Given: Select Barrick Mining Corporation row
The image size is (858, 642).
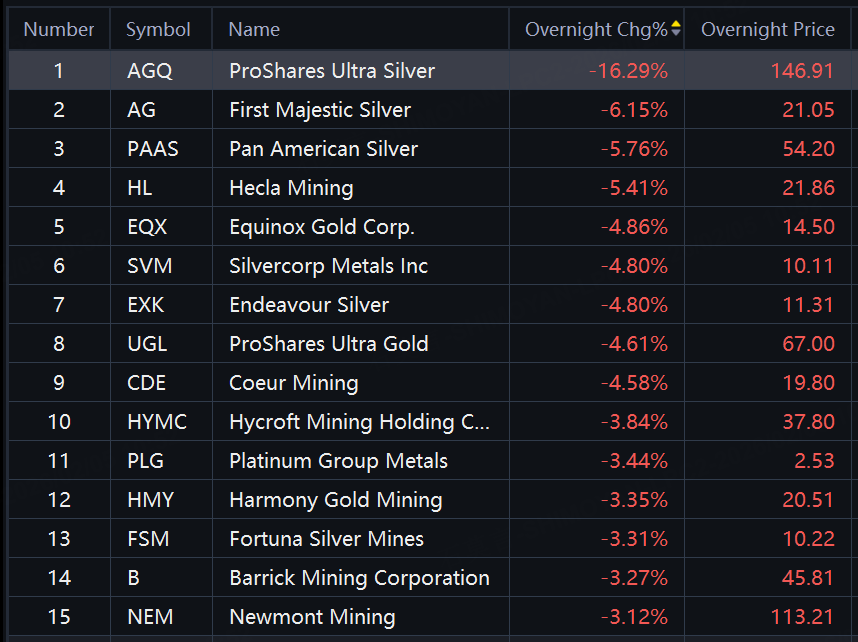Looking at the screenshot, I should [359, 578].
